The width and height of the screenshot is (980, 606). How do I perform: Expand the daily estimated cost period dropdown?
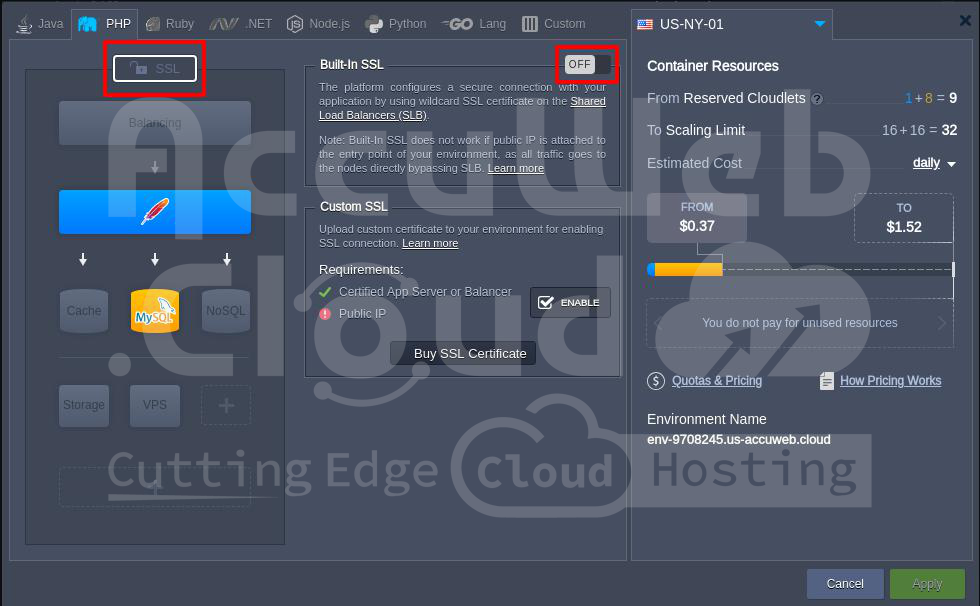(x=934, y=163)
